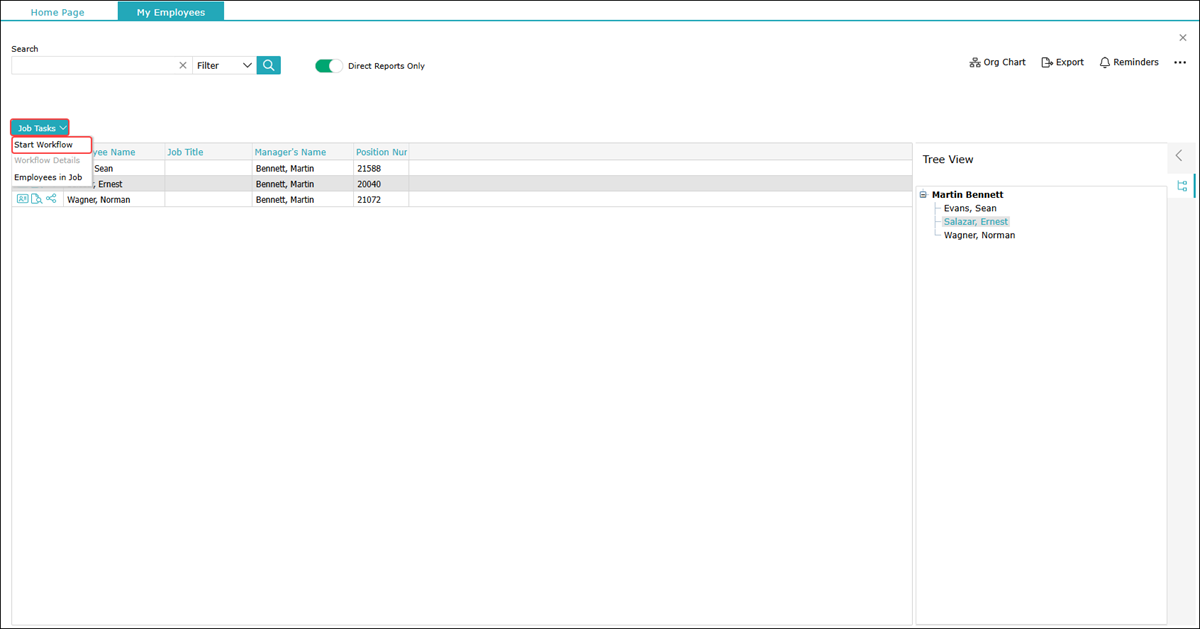Switch to the Home Page tab

tap(58, 12)
